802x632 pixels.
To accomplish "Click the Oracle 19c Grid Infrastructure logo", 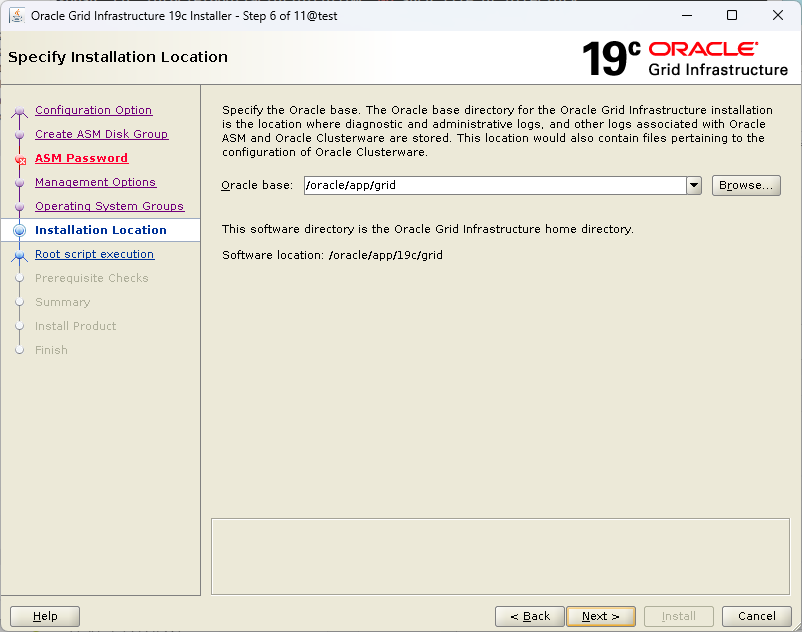I will (x=685, y=58).
